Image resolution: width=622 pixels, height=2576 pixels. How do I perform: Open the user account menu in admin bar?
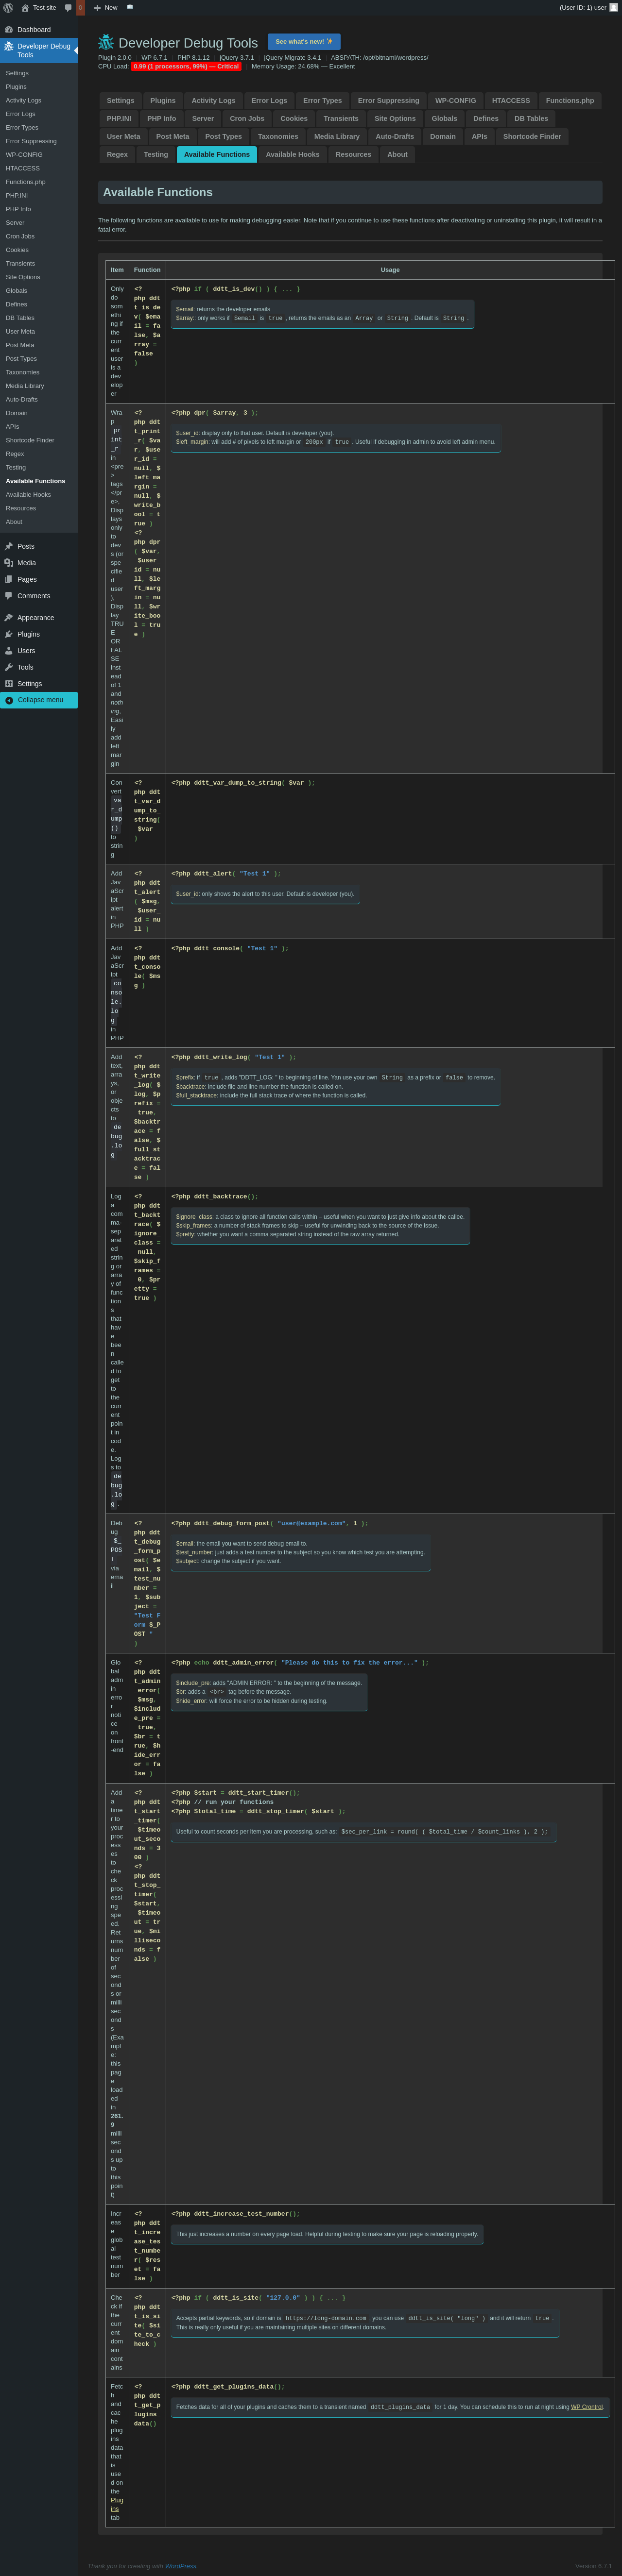coord(587,7)
